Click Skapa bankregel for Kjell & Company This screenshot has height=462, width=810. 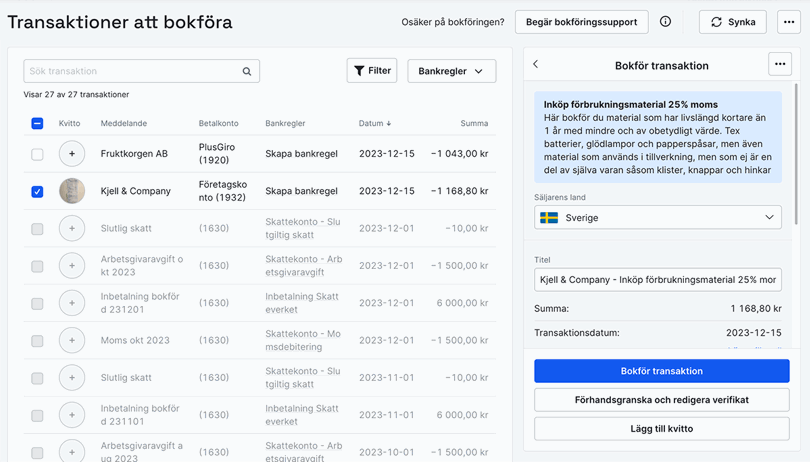point(302,191)
